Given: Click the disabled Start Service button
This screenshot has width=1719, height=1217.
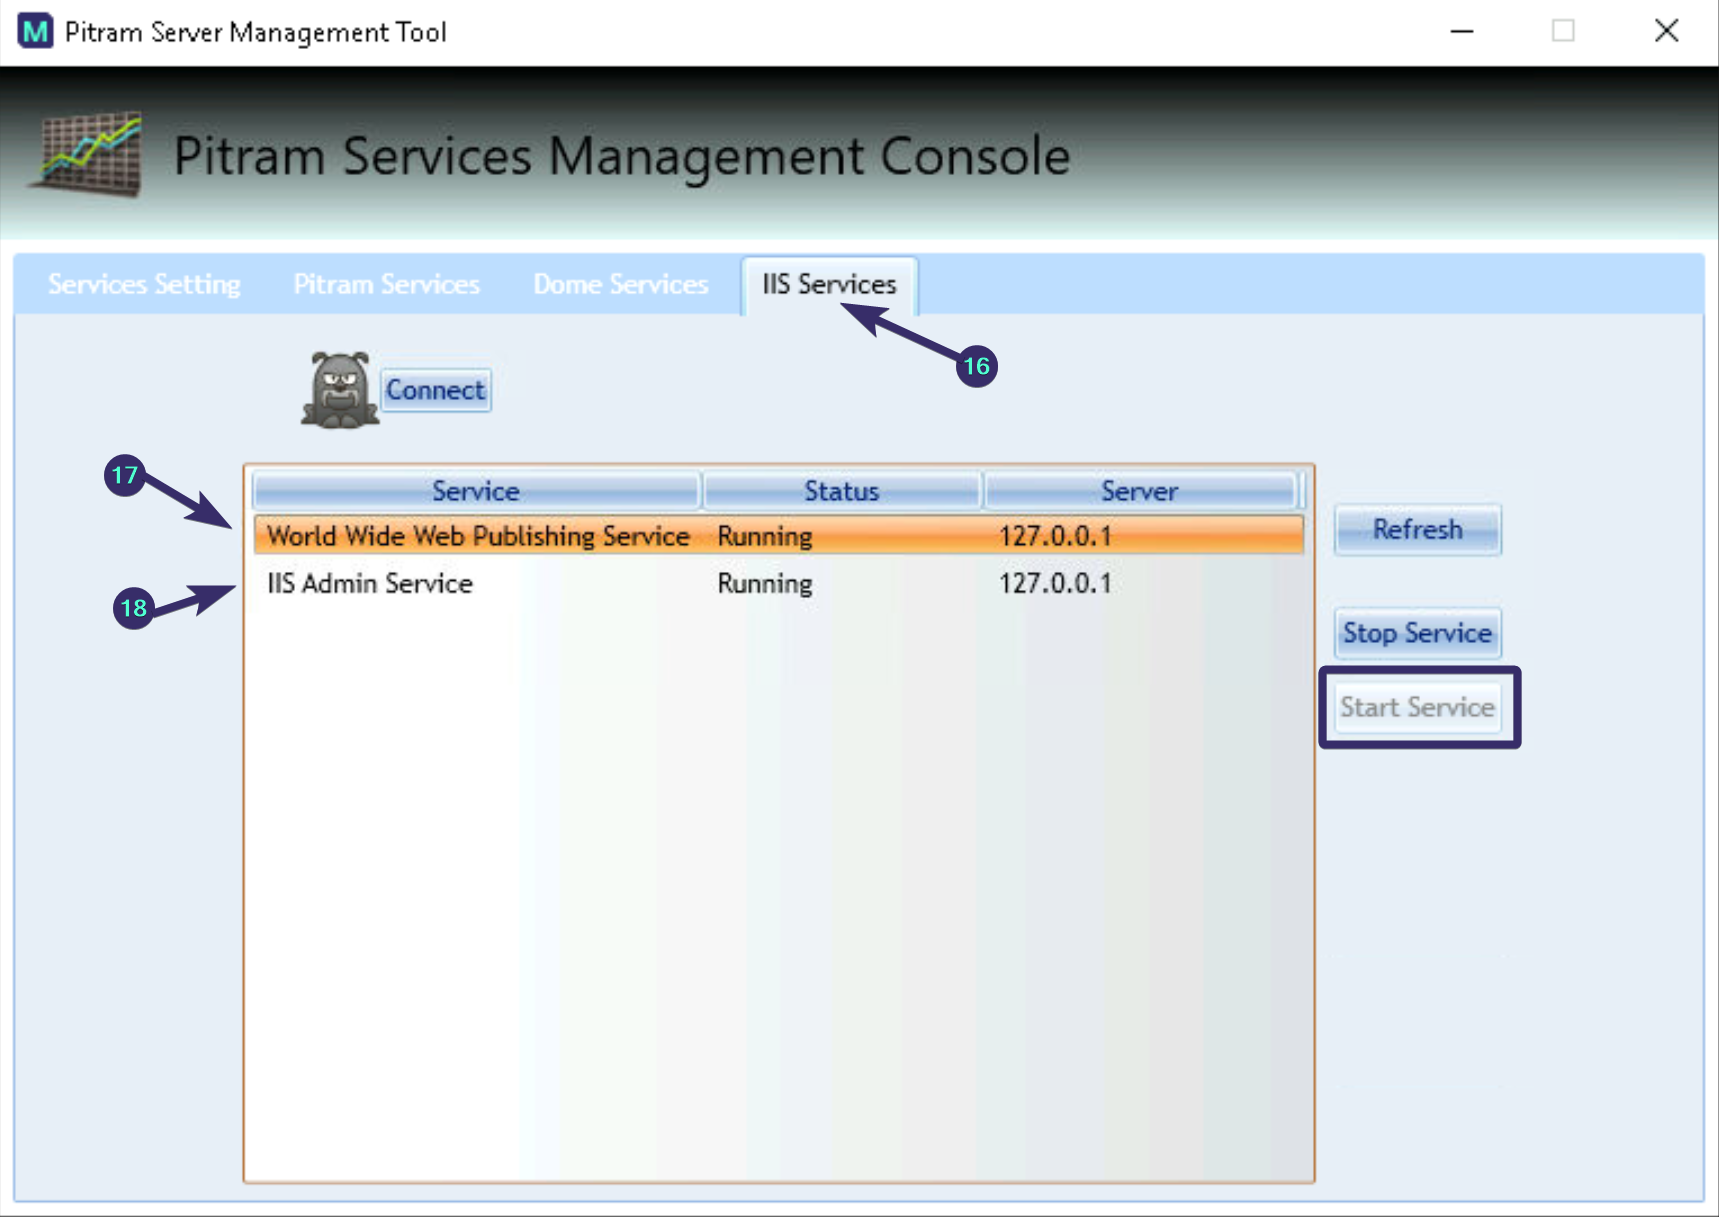Looking at the screenshot, I should click(x=1416, y=707).
